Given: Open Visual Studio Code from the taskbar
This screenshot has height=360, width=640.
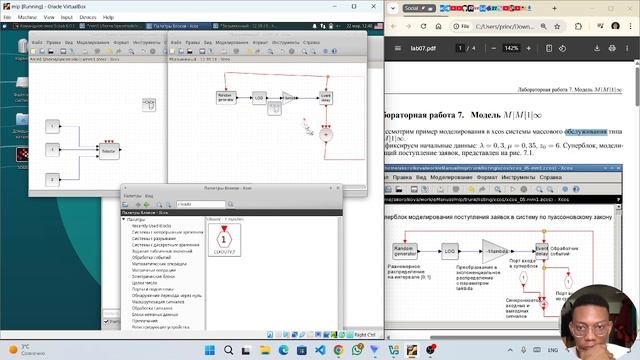Looking at the screenshot, I should click(320, 350).
